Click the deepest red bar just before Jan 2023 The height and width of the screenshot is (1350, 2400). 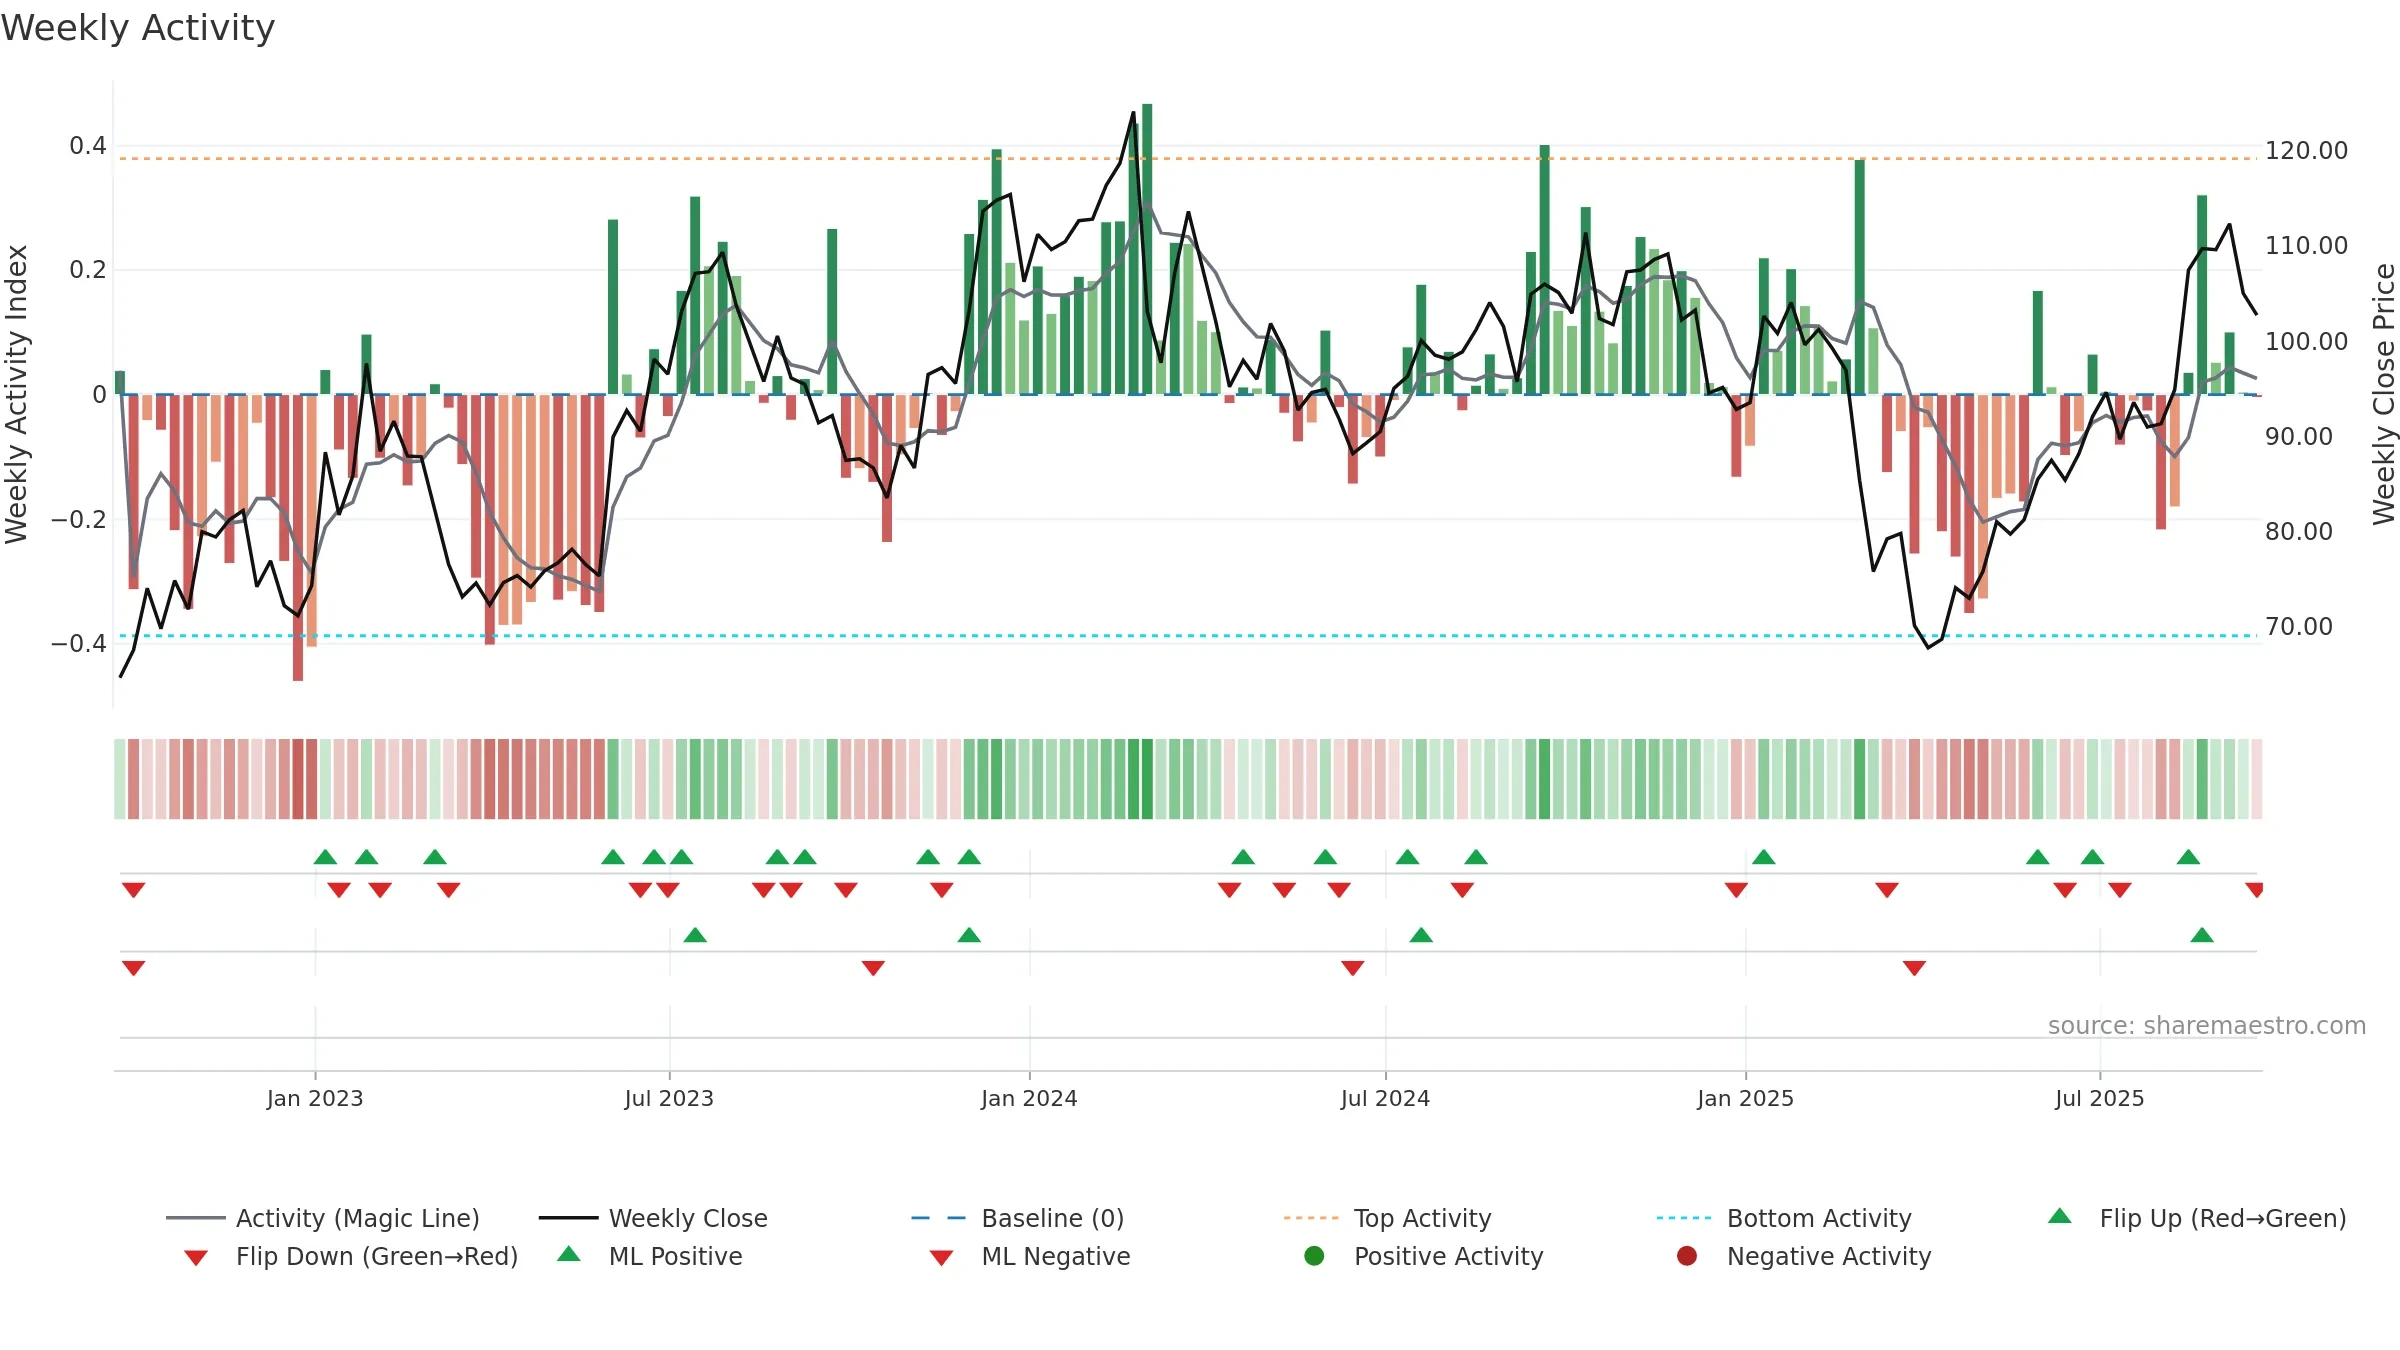pyautogui.click(x=298, y=538)
